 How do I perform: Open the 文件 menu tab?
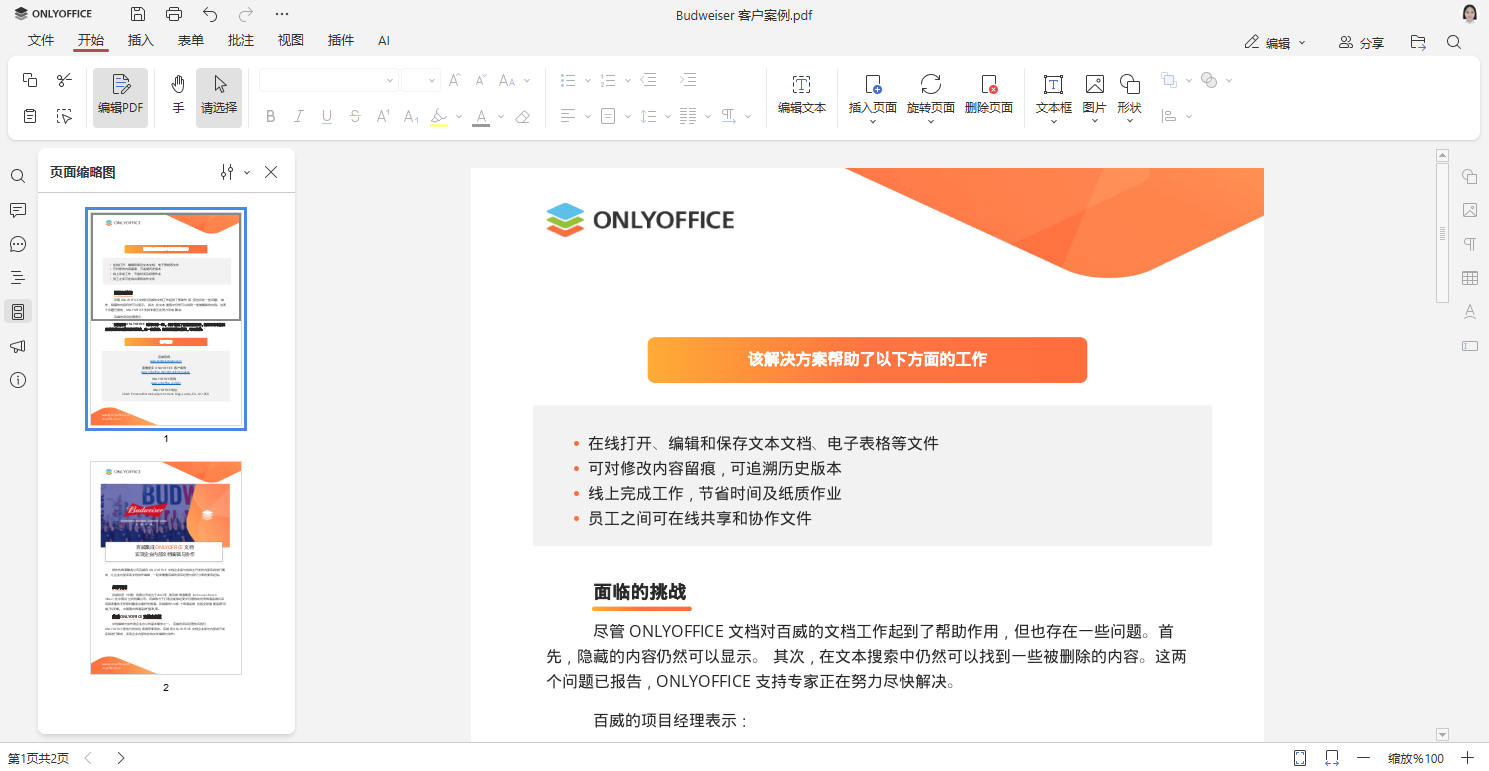41,40
